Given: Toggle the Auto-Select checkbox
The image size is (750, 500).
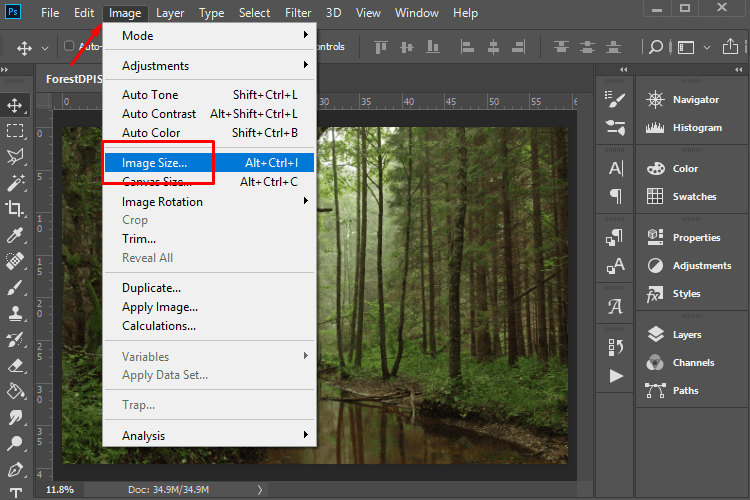Looking at the screenshot, I should click(69, 46).
